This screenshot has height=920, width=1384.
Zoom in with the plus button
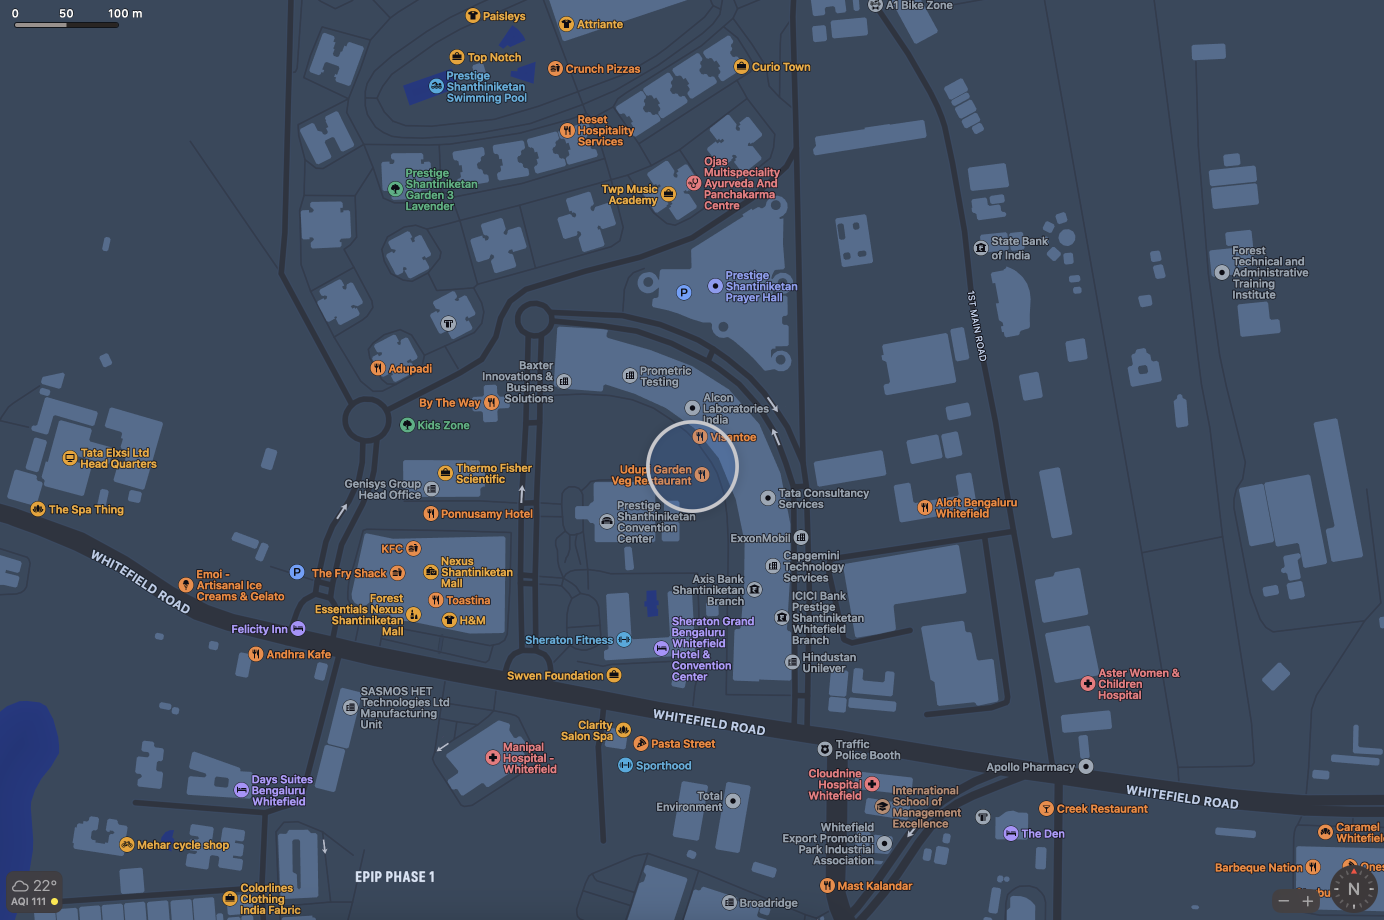click(x=1307, y=901)
